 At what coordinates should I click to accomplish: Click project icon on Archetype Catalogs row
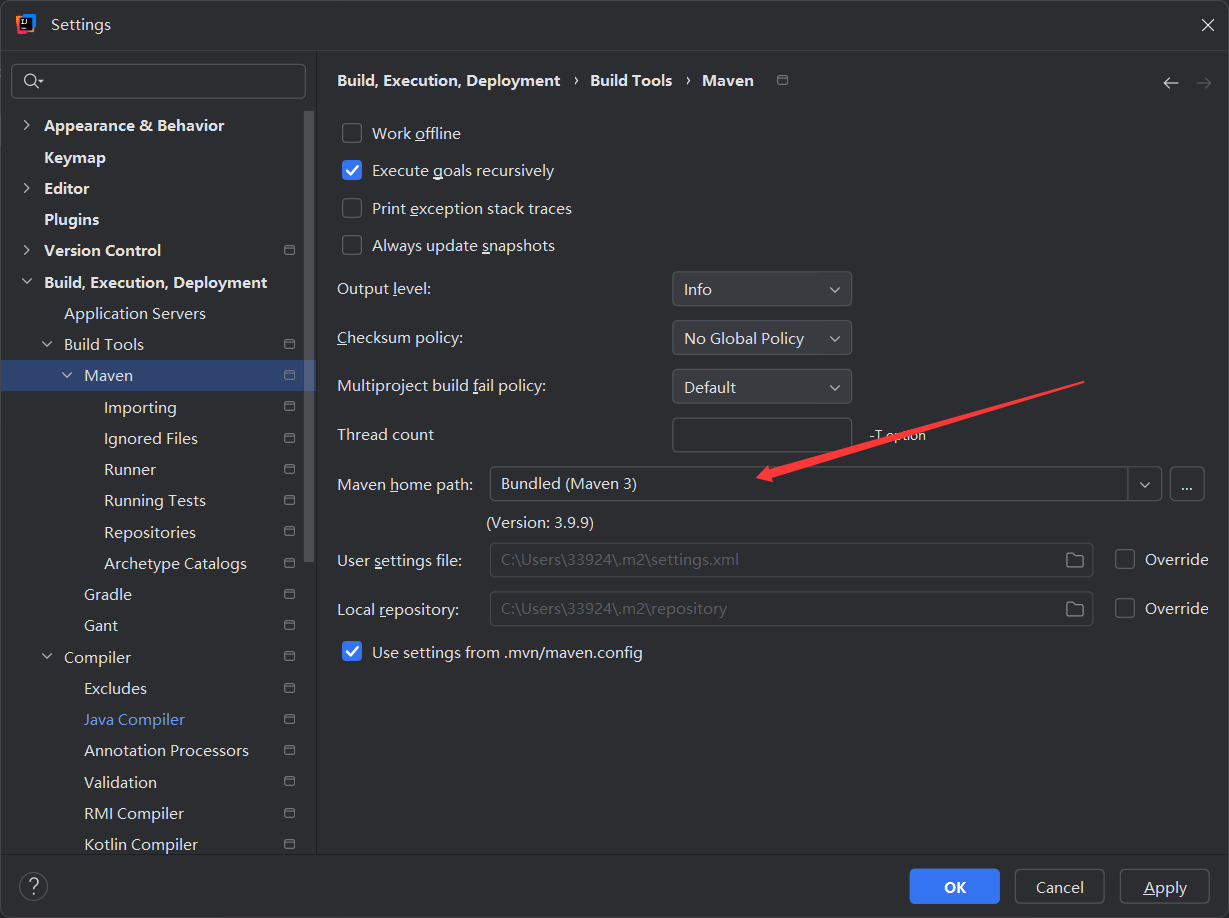click(290, 563)
